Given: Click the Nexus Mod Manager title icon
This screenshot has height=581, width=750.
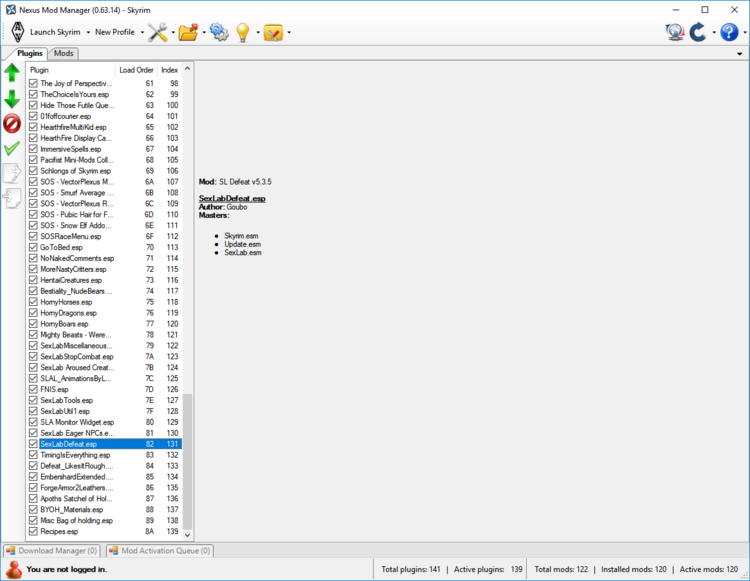Looking at the screenshot, I should 11,10.
